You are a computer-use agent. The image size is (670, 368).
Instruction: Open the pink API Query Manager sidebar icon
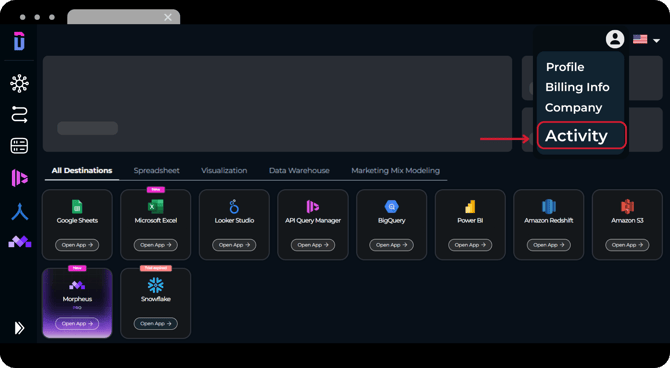click(19, 178)
